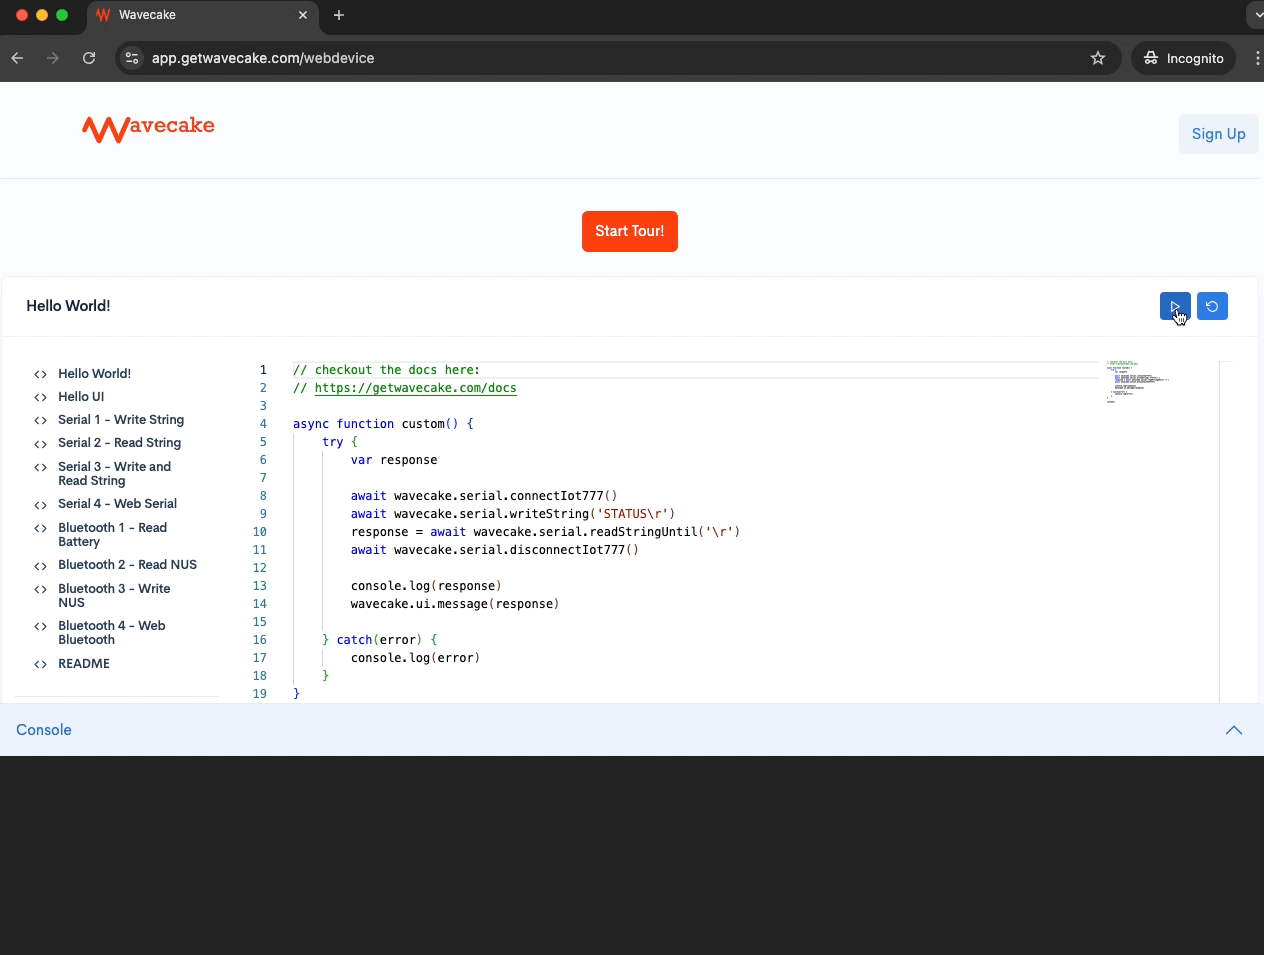Open Bluetooth 1 - Read Battery example

tap(112, 534)
